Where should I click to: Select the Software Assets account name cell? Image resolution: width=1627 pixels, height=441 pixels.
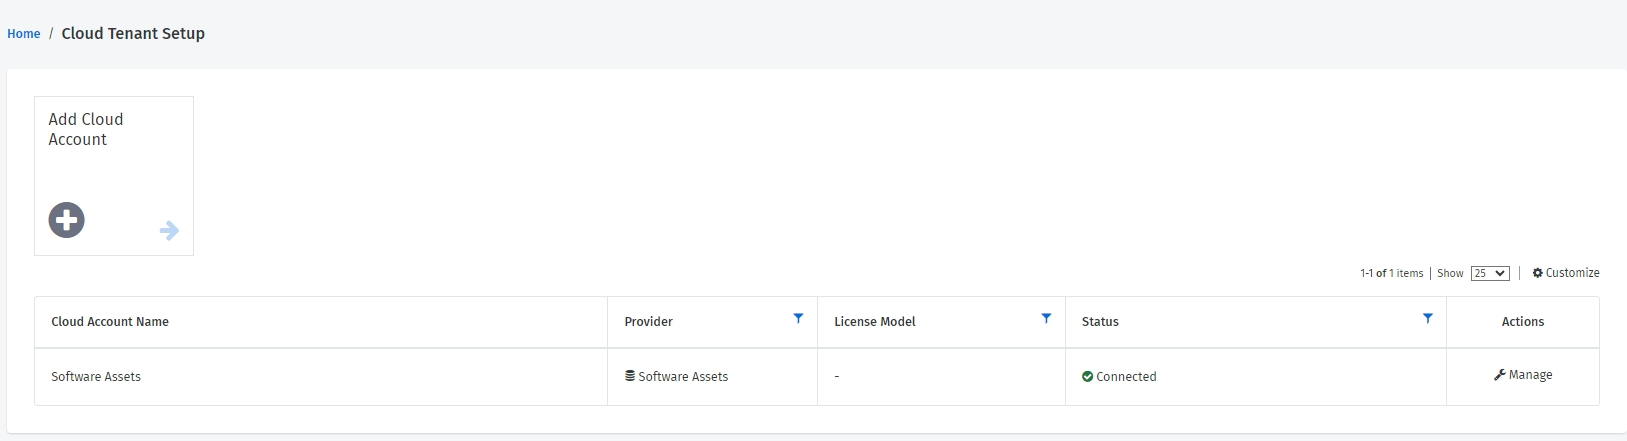(96, 377)
